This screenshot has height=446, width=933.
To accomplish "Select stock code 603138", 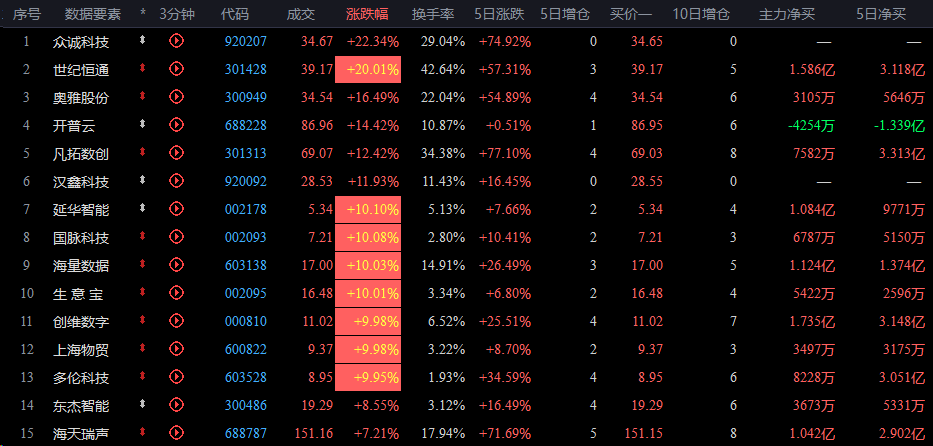I will pyautogui.click(x=246, y=265).
